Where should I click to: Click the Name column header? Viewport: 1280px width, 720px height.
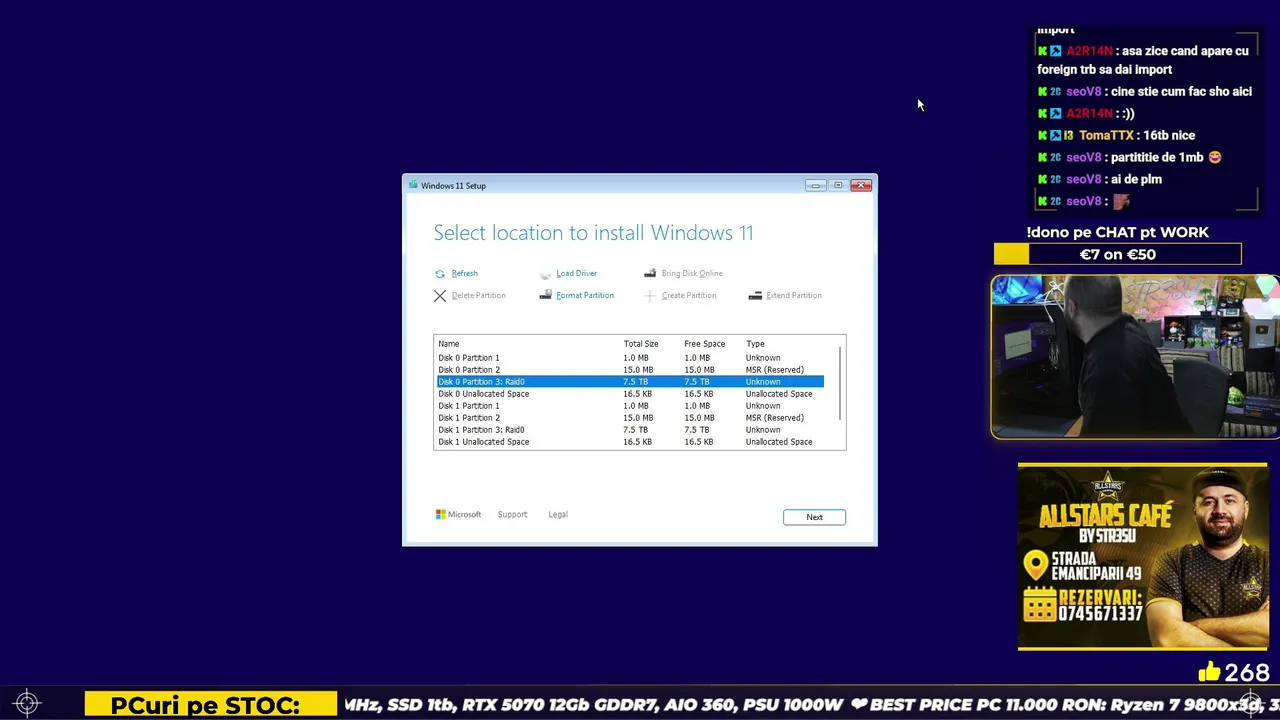448,344
